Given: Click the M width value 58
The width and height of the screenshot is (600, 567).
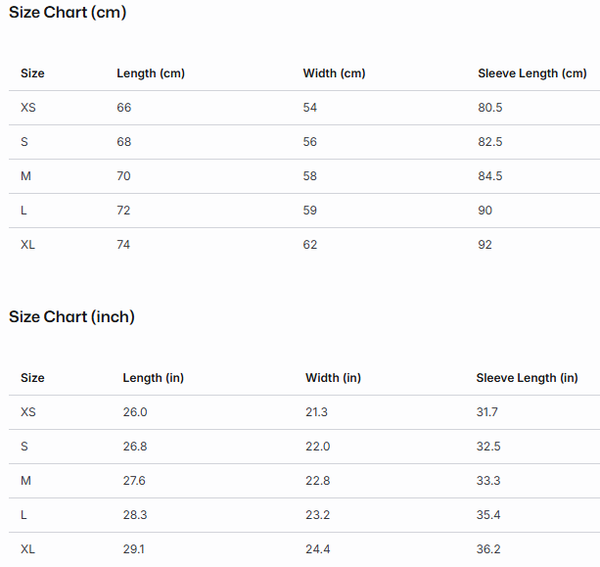Looking at the screenshot, I should click(310, 176).
